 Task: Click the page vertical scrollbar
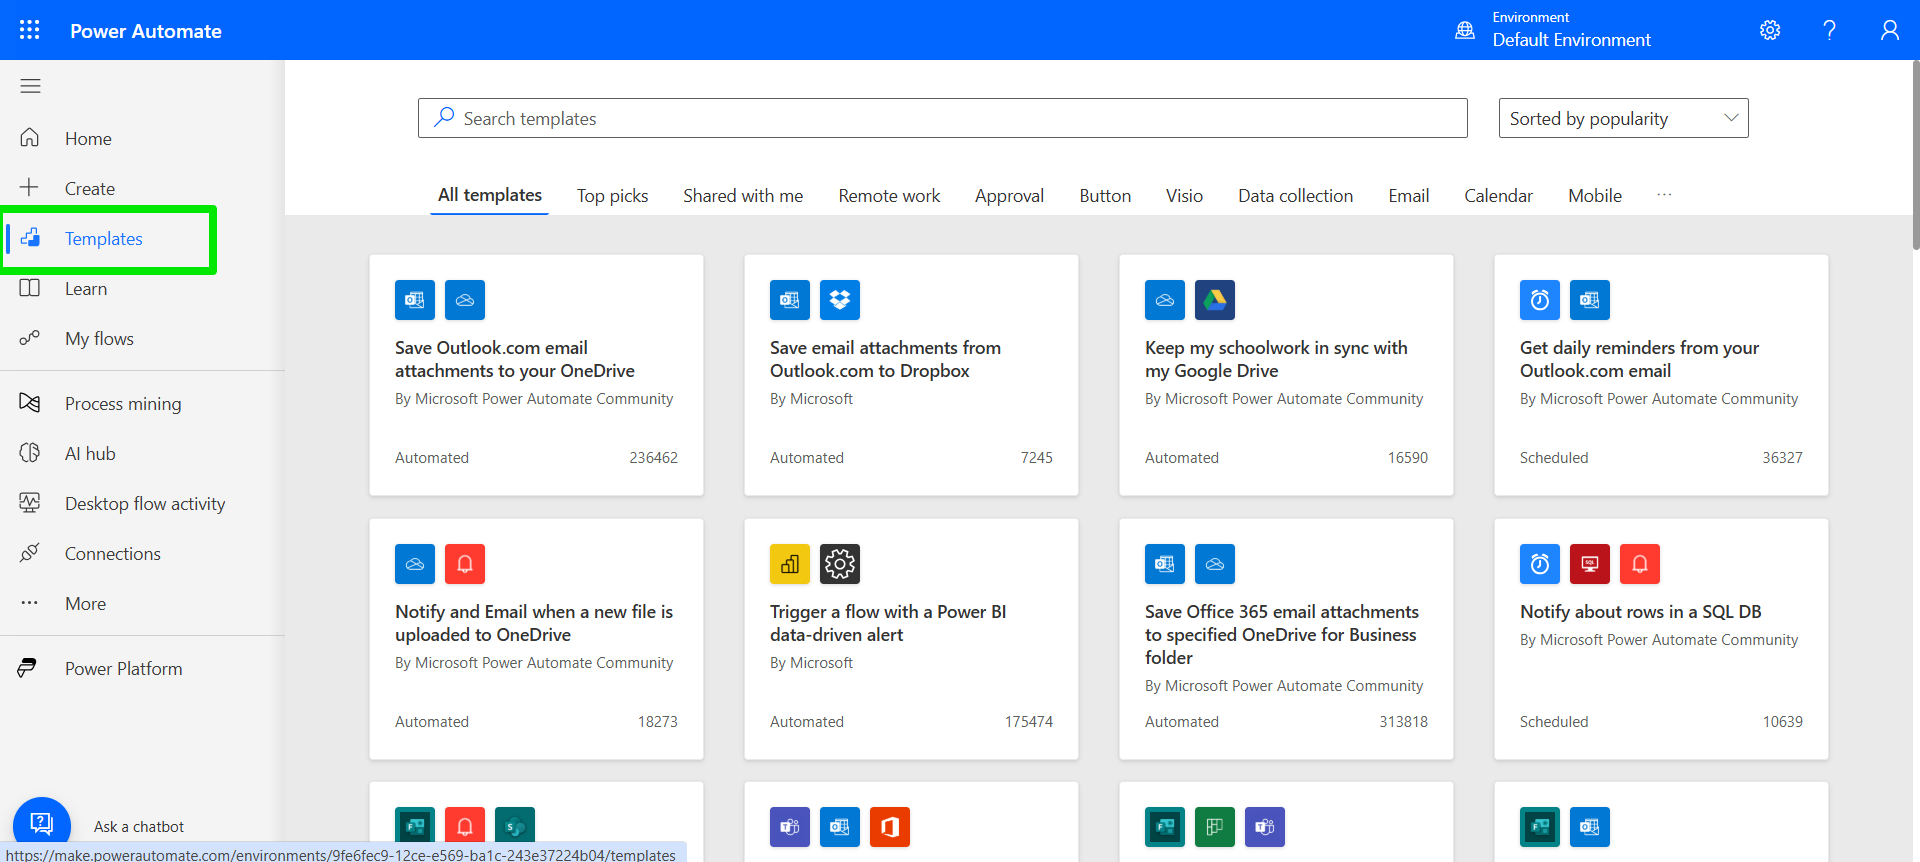pyautogui.click(x=1915, y=155)
